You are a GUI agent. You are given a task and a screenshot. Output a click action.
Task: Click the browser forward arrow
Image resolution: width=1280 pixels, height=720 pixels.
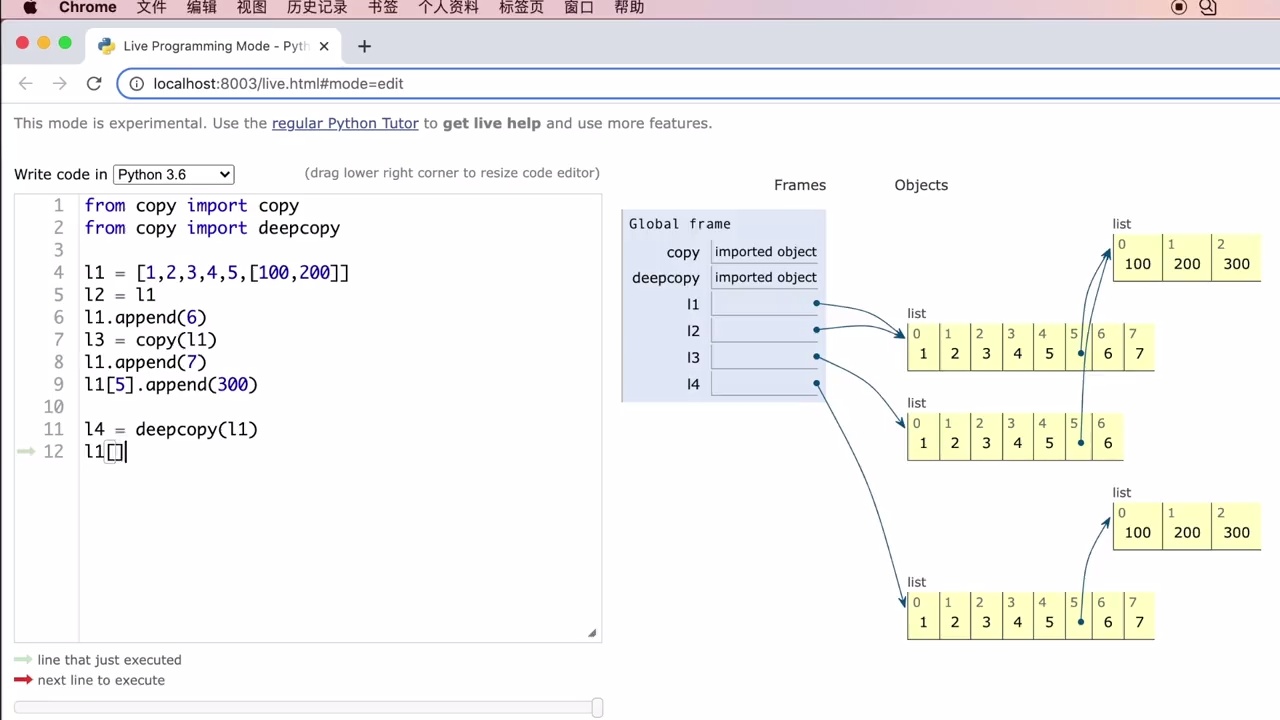60,84
